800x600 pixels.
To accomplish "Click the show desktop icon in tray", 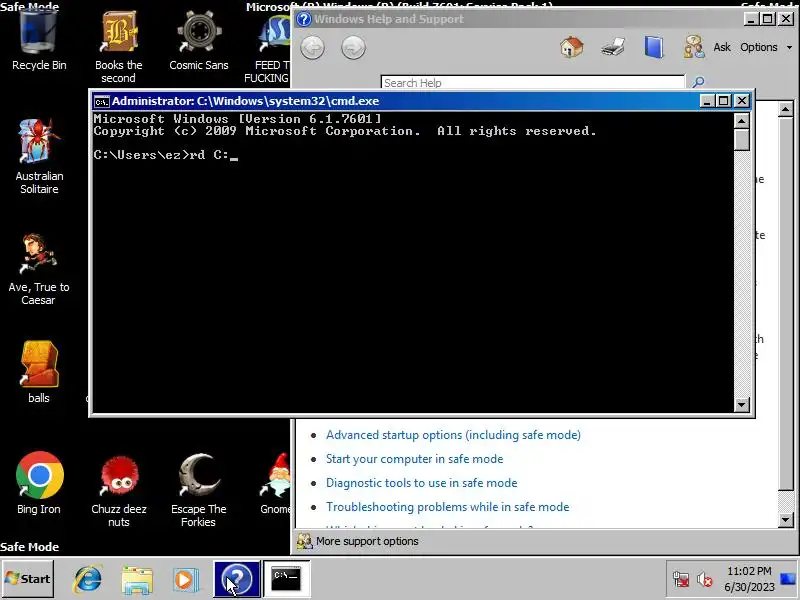I will (788, 579).
